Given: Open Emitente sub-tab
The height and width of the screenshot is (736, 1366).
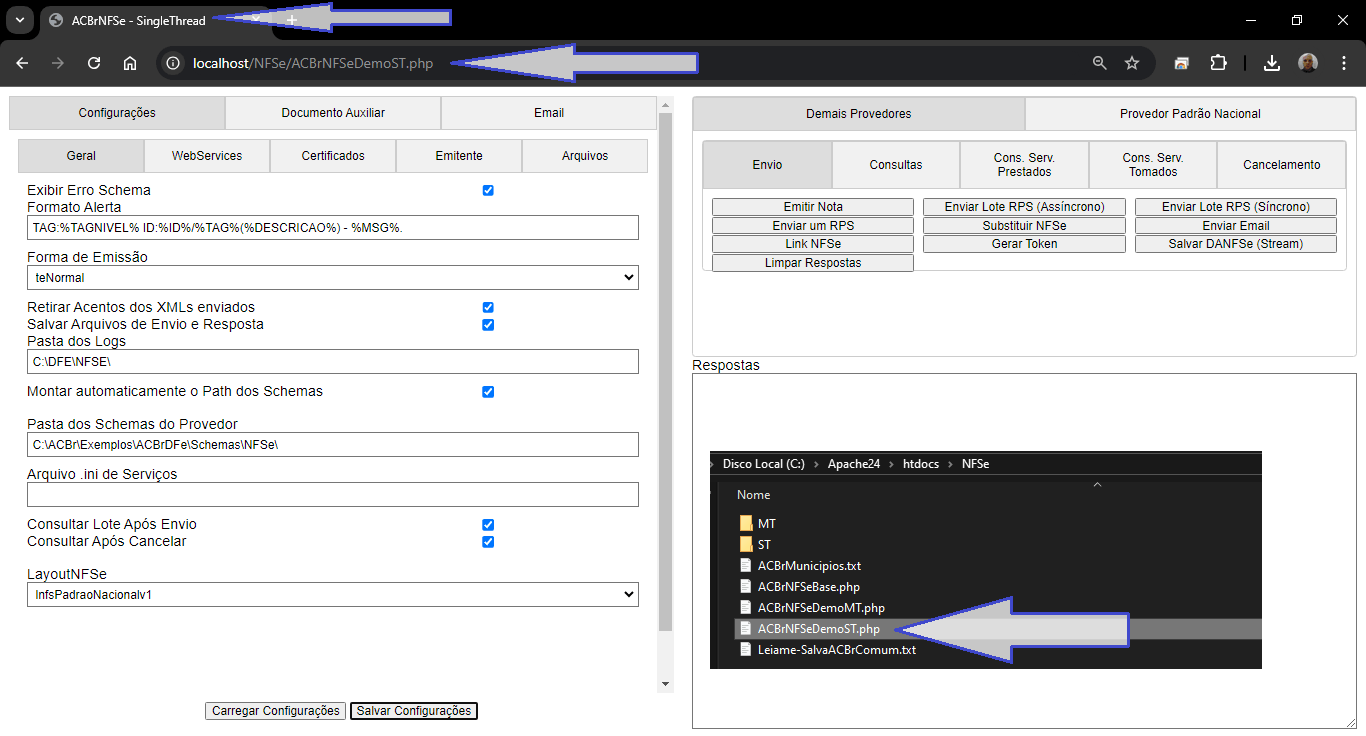Looking at the screenshot, I should click(459, 156).
